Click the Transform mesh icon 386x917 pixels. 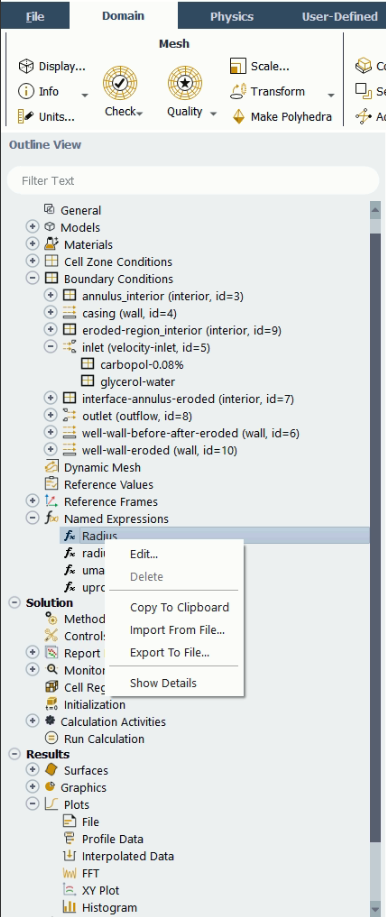(x=238, y=91)
